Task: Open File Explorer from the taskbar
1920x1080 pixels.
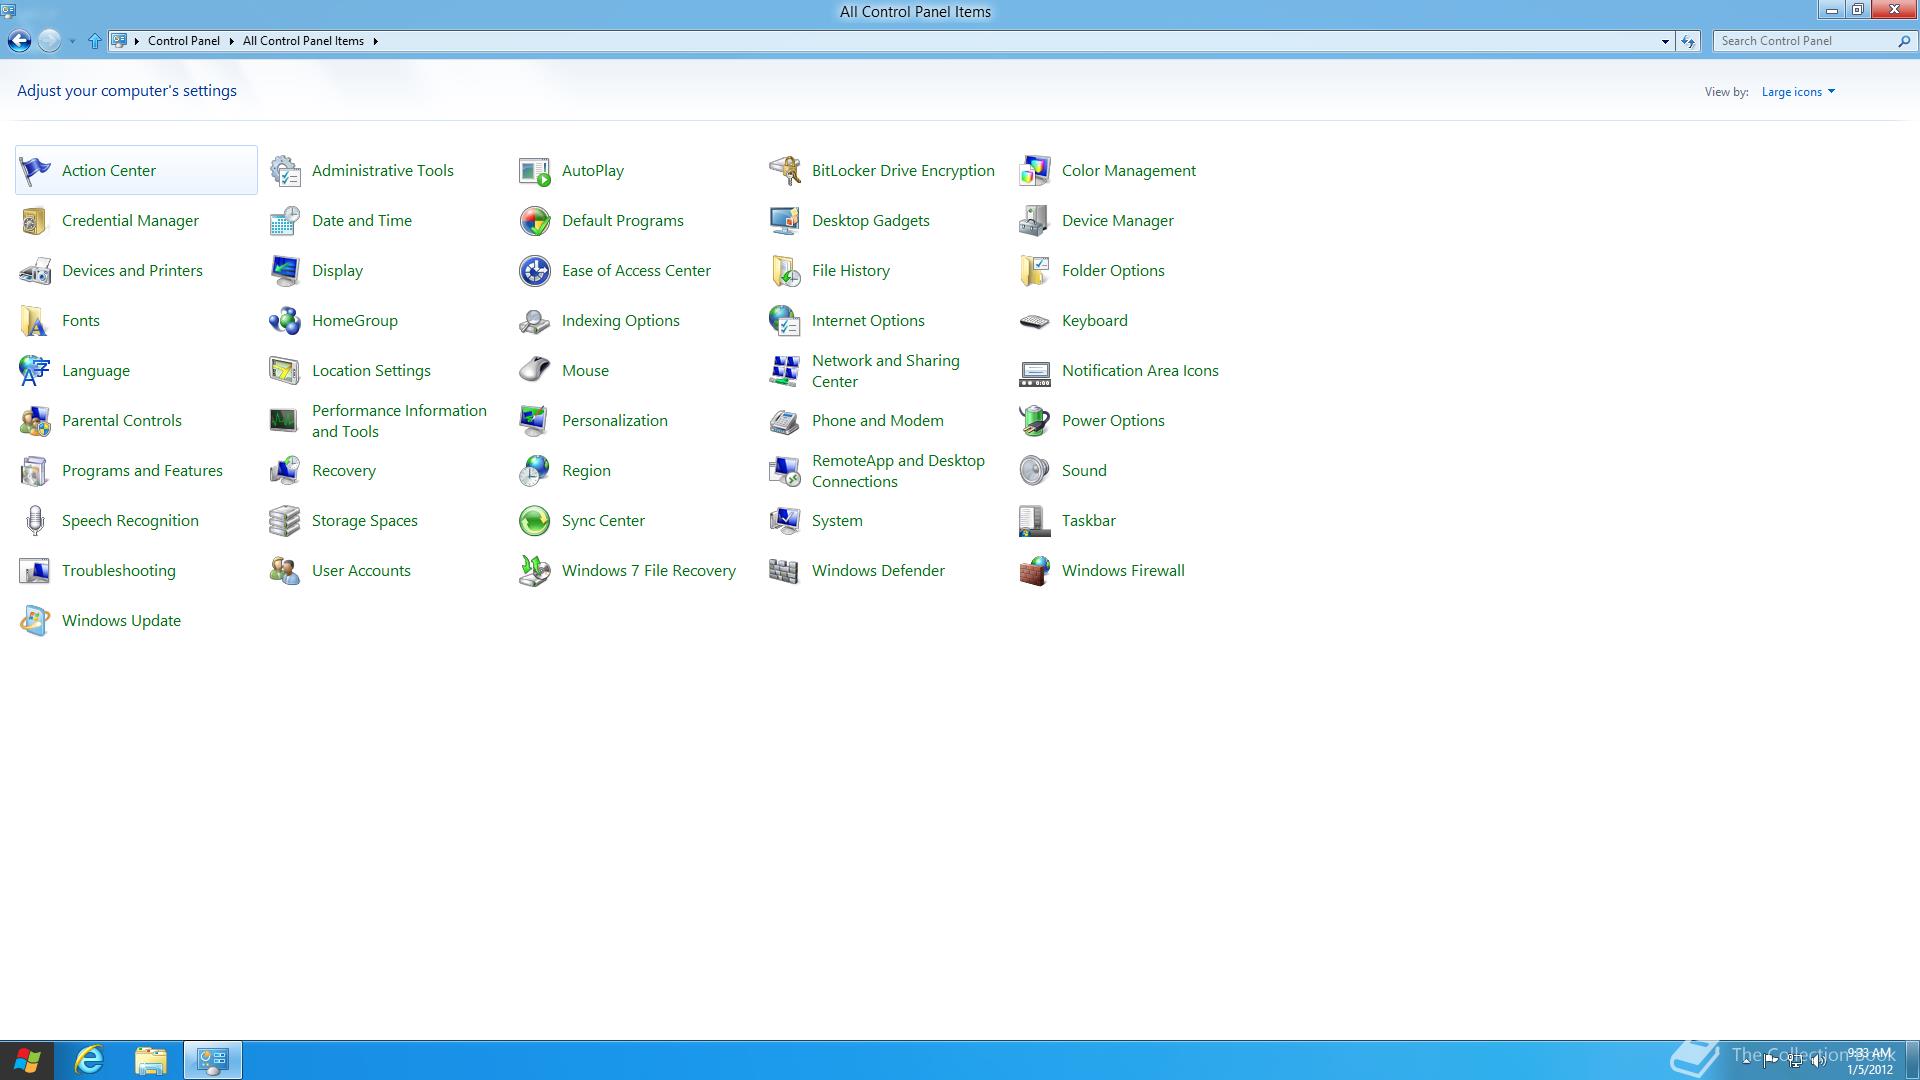Action: coord(150,1060)
